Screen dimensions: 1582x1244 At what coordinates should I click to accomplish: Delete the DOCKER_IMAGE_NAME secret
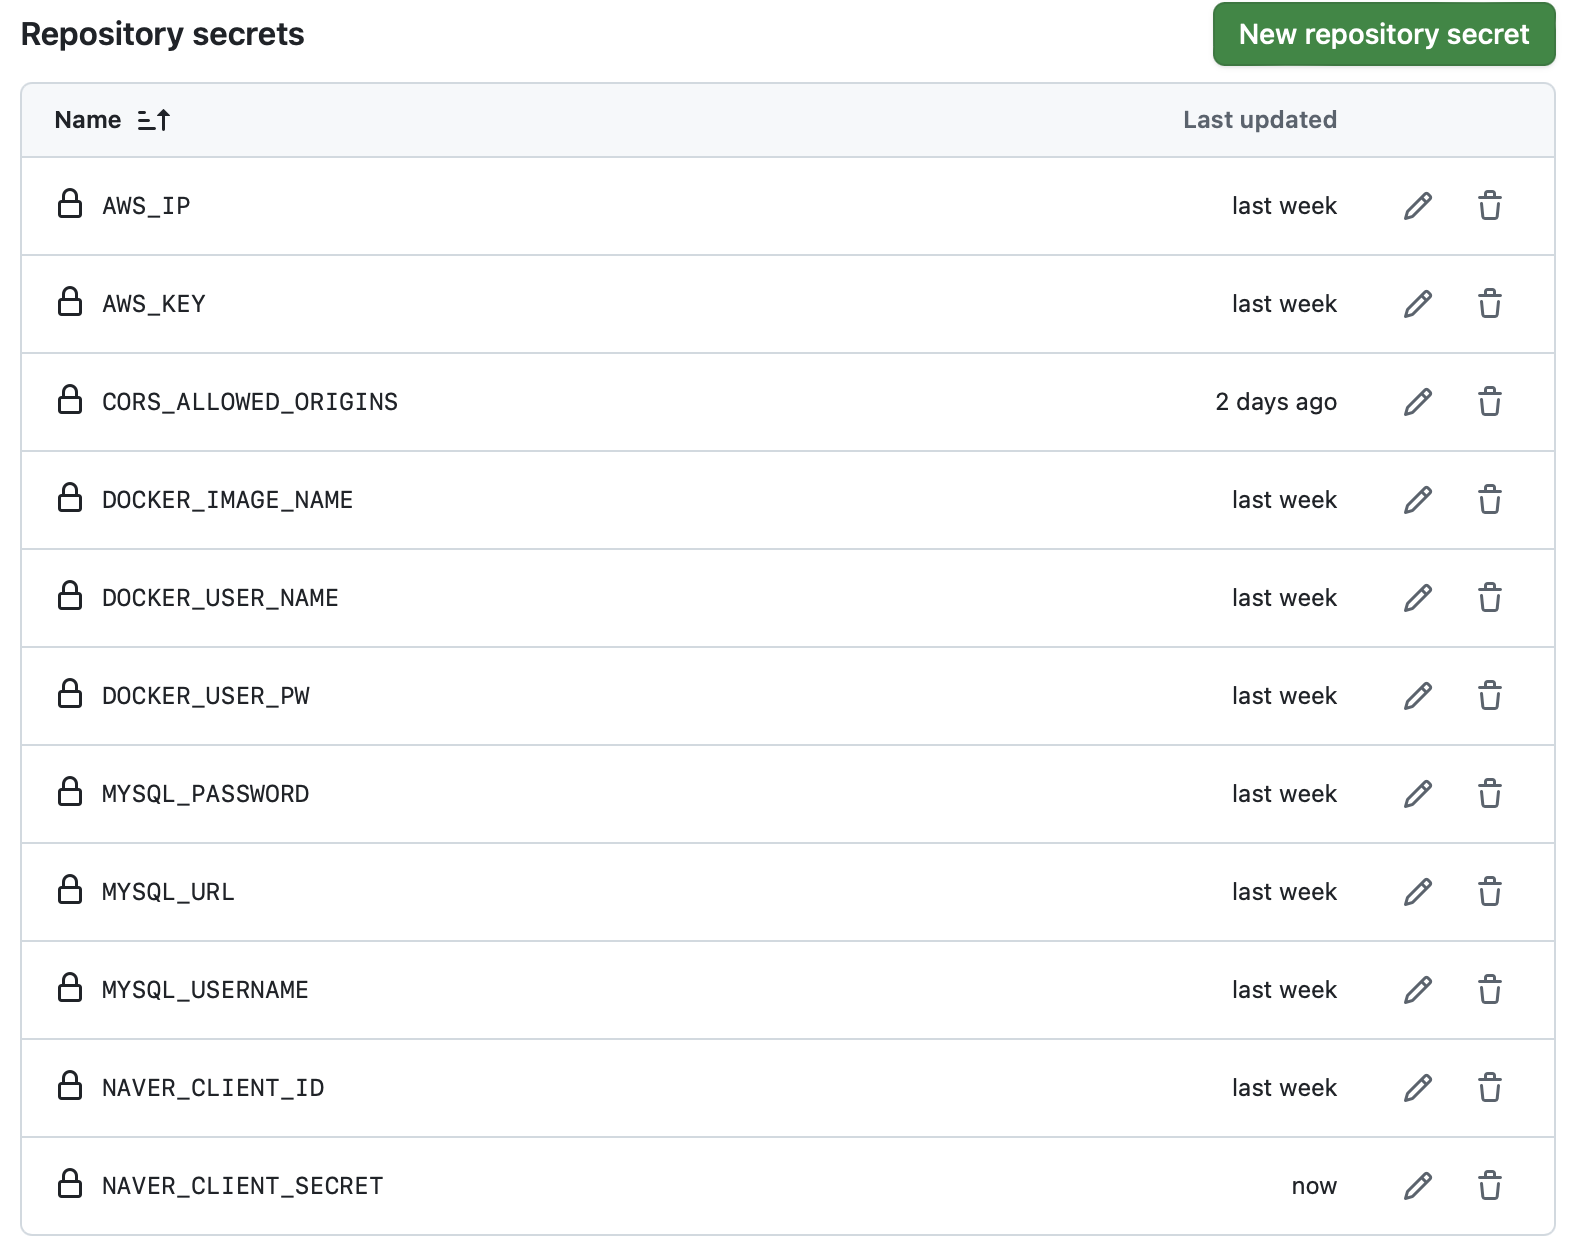[x=1490, y=500]
